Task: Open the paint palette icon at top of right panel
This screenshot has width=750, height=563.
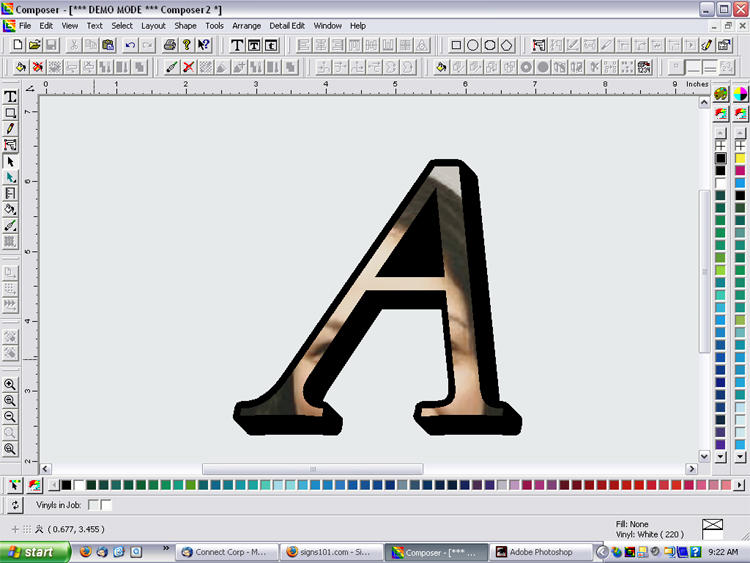Action: [721, 94]
